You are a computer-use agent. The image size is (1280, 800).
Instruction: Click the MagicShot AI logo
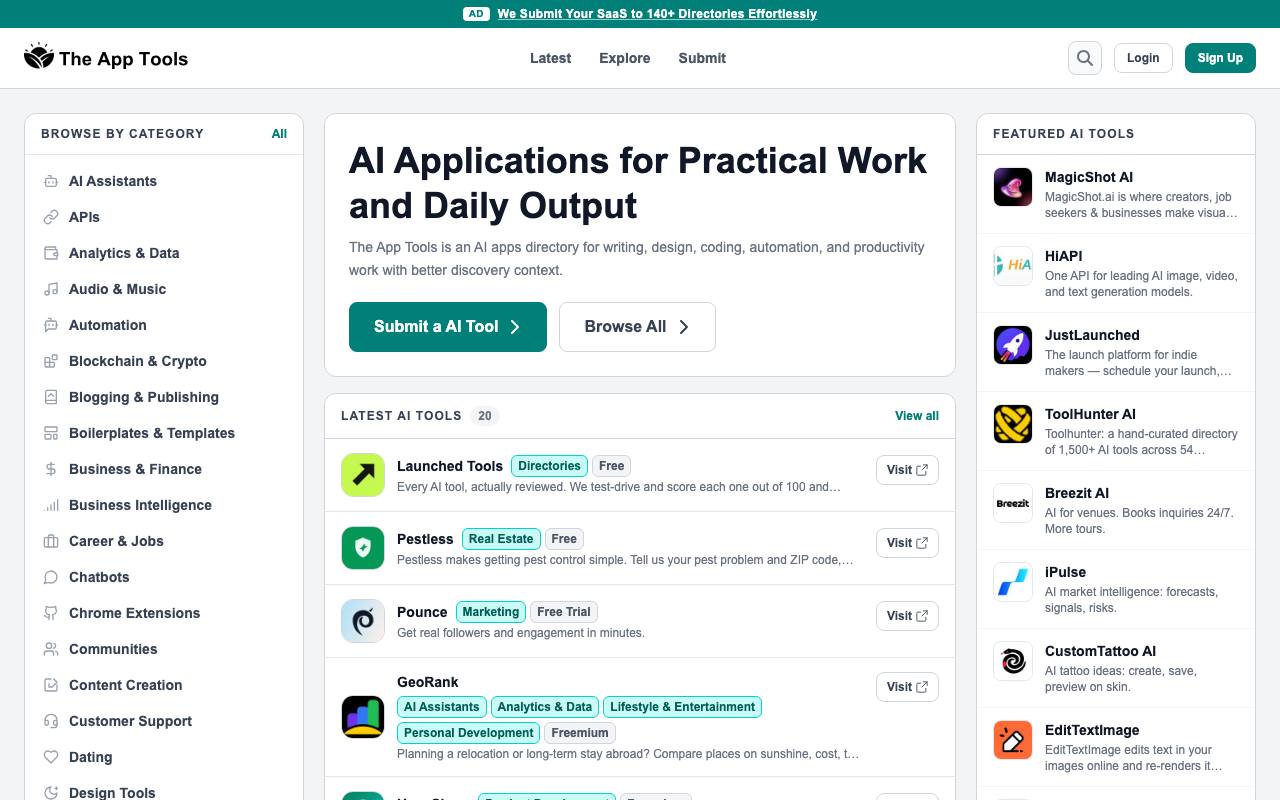pos(1013,187)
